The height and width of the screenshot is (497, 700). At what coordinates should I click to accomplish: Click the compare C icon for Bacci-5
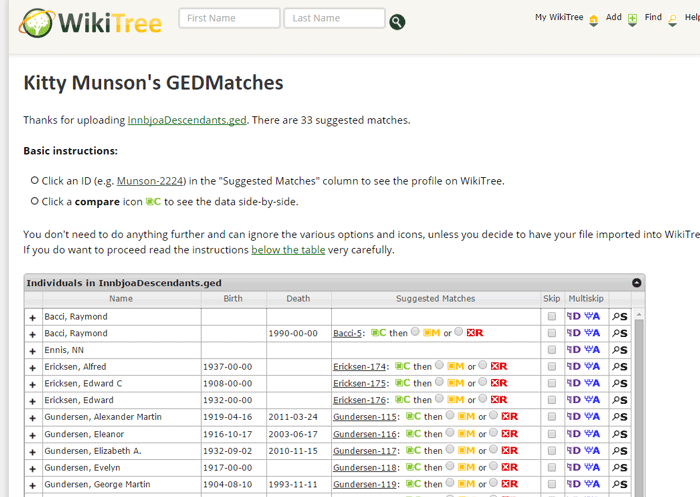(379, 333)
